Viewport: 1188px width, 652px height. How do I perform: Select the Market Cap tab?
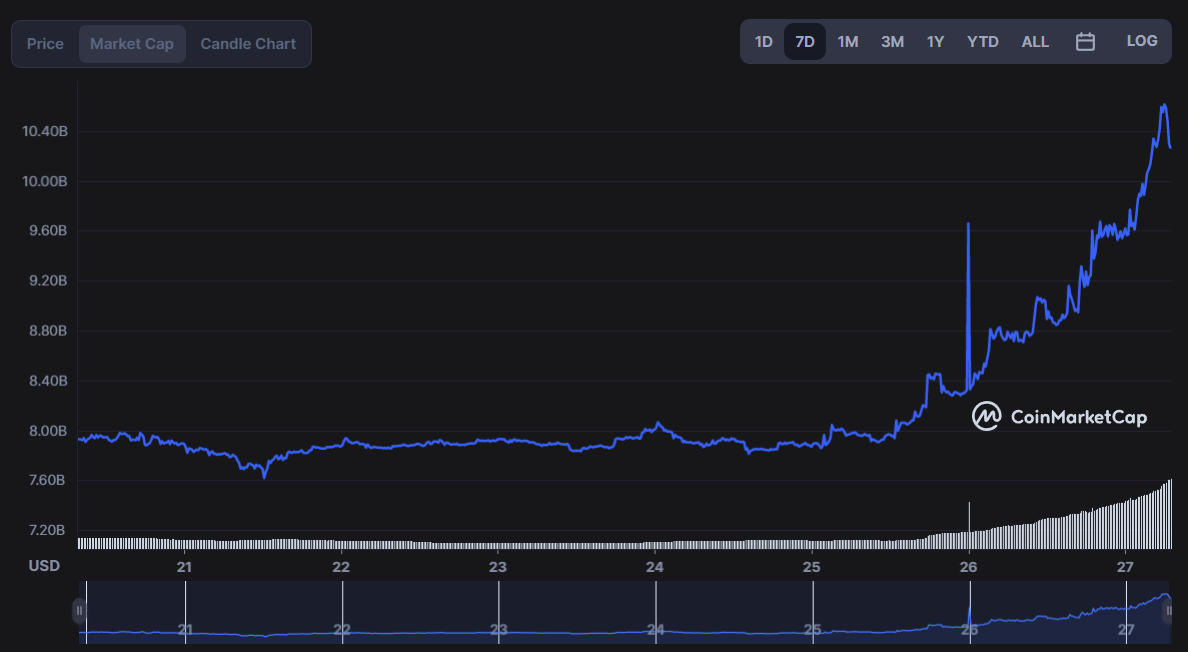click(132, 44)
